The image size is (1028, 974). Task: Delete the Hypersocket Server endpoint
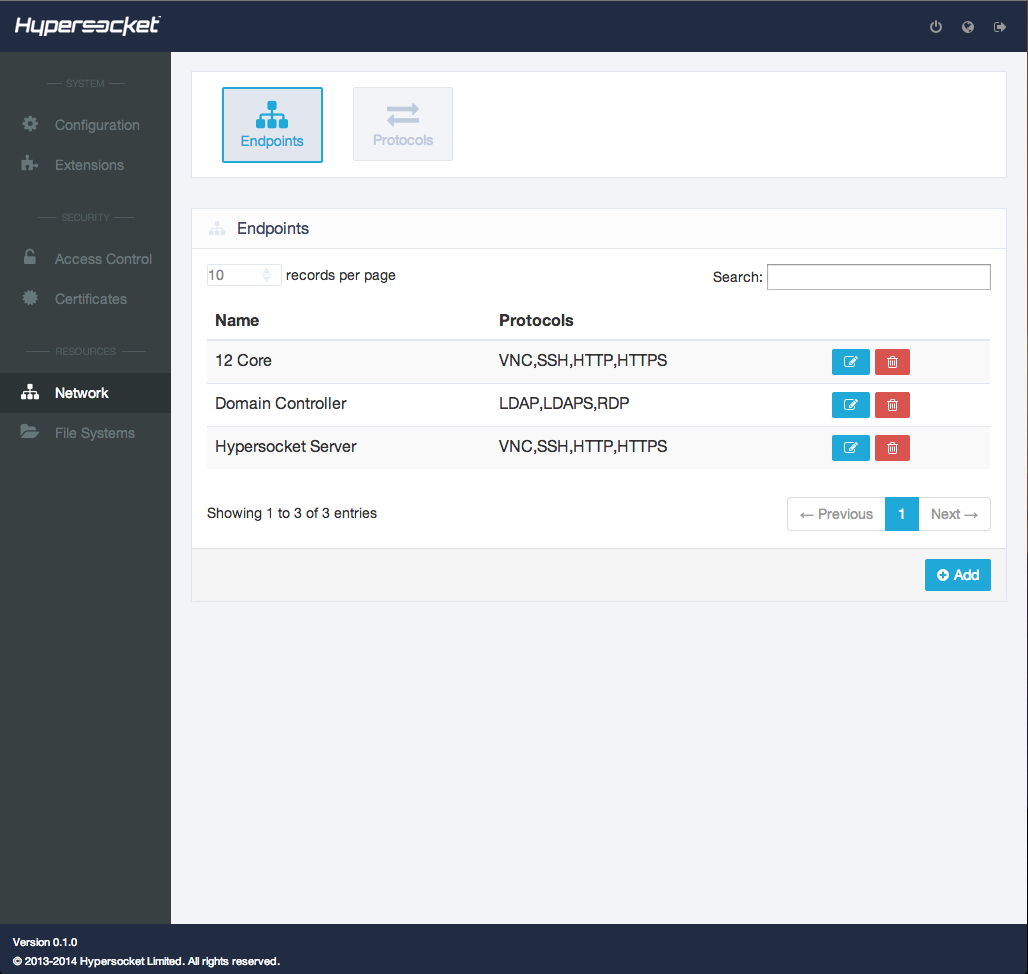892,448
